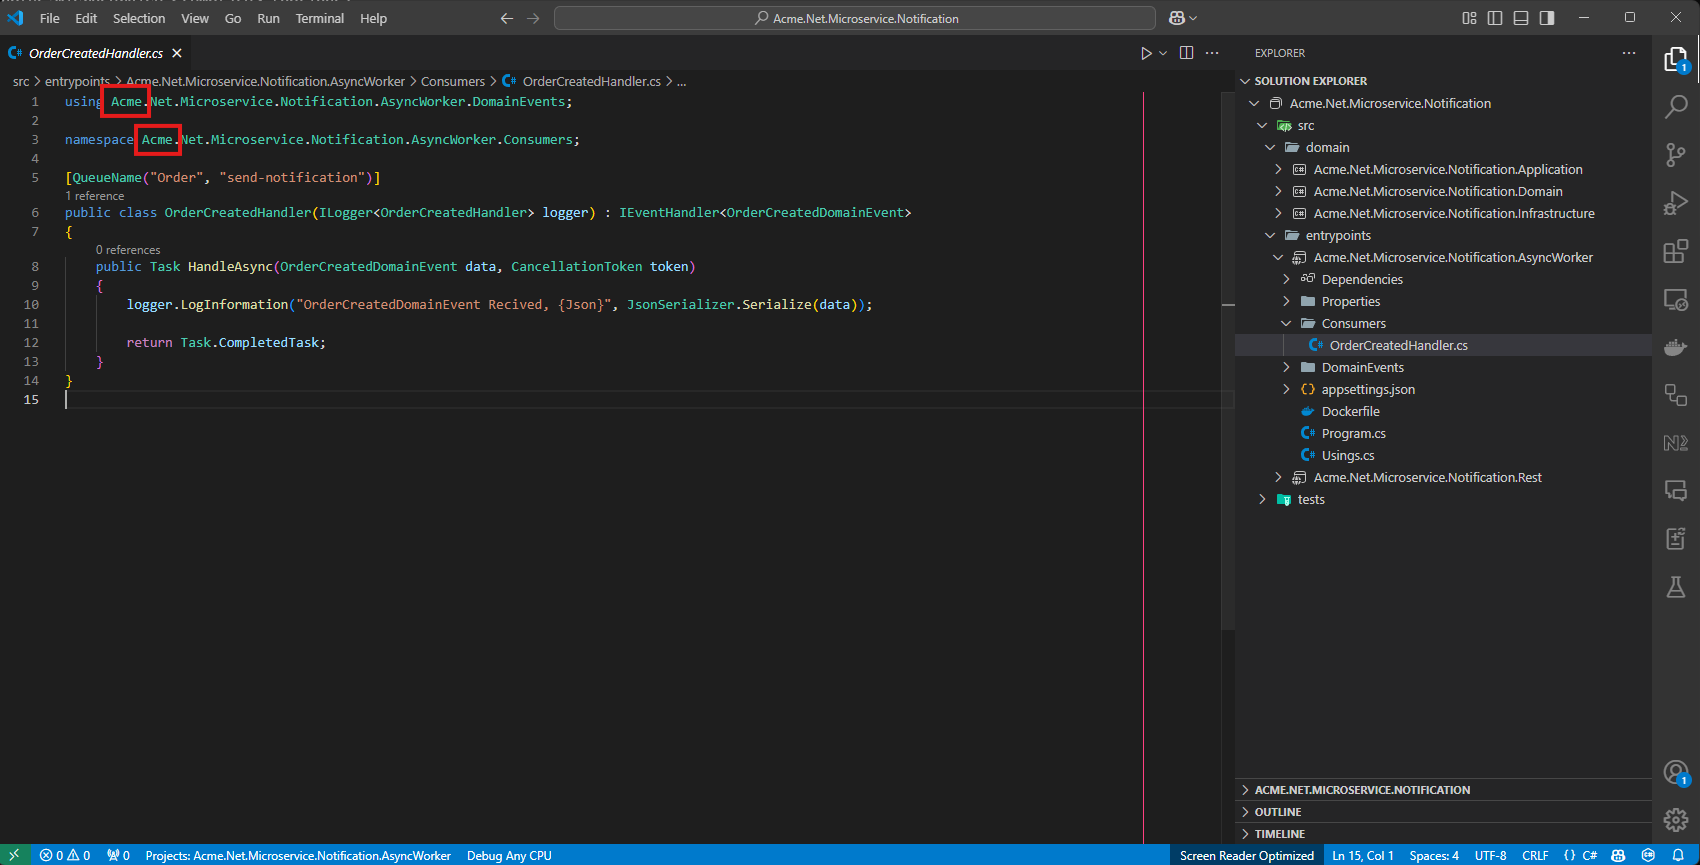This screenshot has width=1700, height=865.
Task: Expand the DomainEvents folder
Action: (x=1286, y=367)
